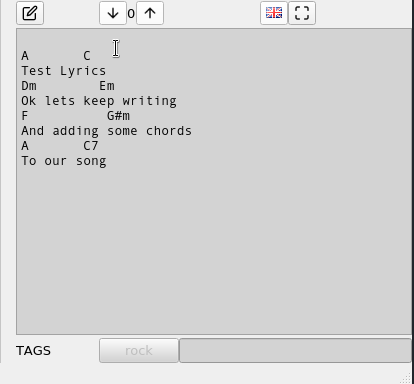Click the blank area below the lyrics
Screen dimensions: 414x384
(x=213, y=250)
